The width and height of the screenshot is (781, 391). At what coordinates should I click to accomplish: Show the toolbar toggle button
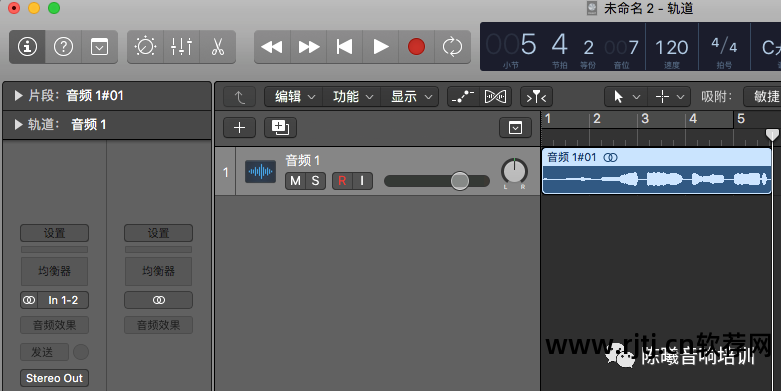99,47
